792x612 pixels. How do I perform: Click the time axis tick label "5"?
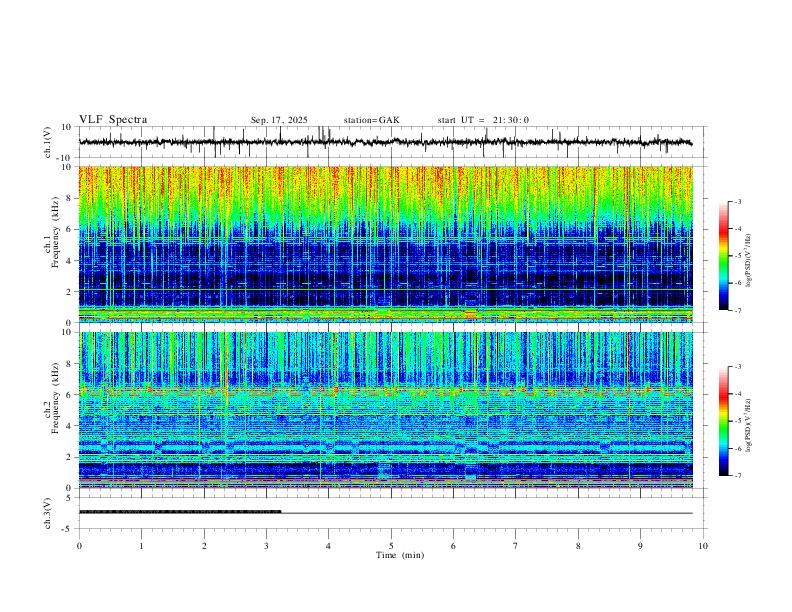(x=391, y=546)
